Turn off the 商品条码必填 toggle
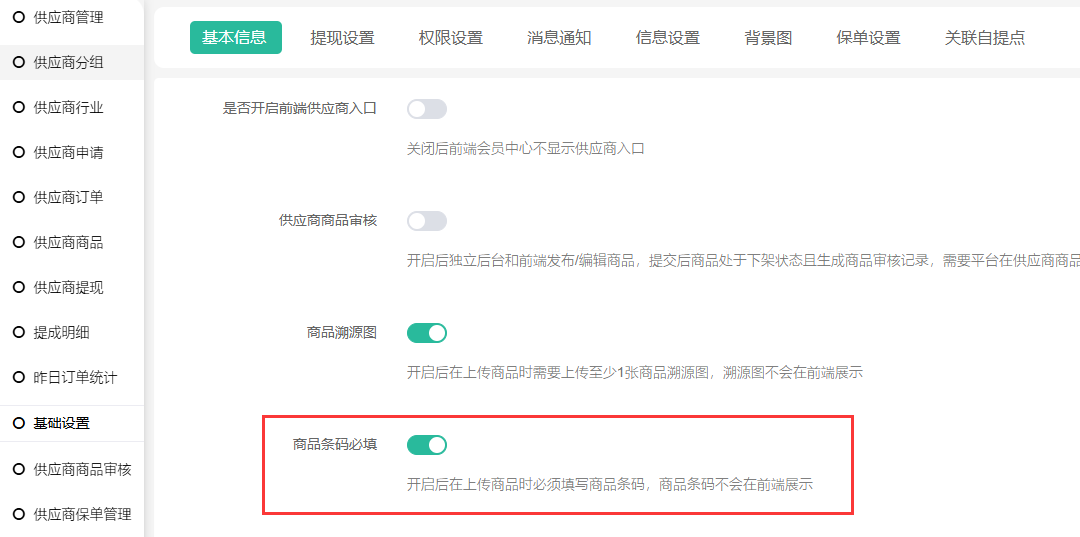 [427, 445]
